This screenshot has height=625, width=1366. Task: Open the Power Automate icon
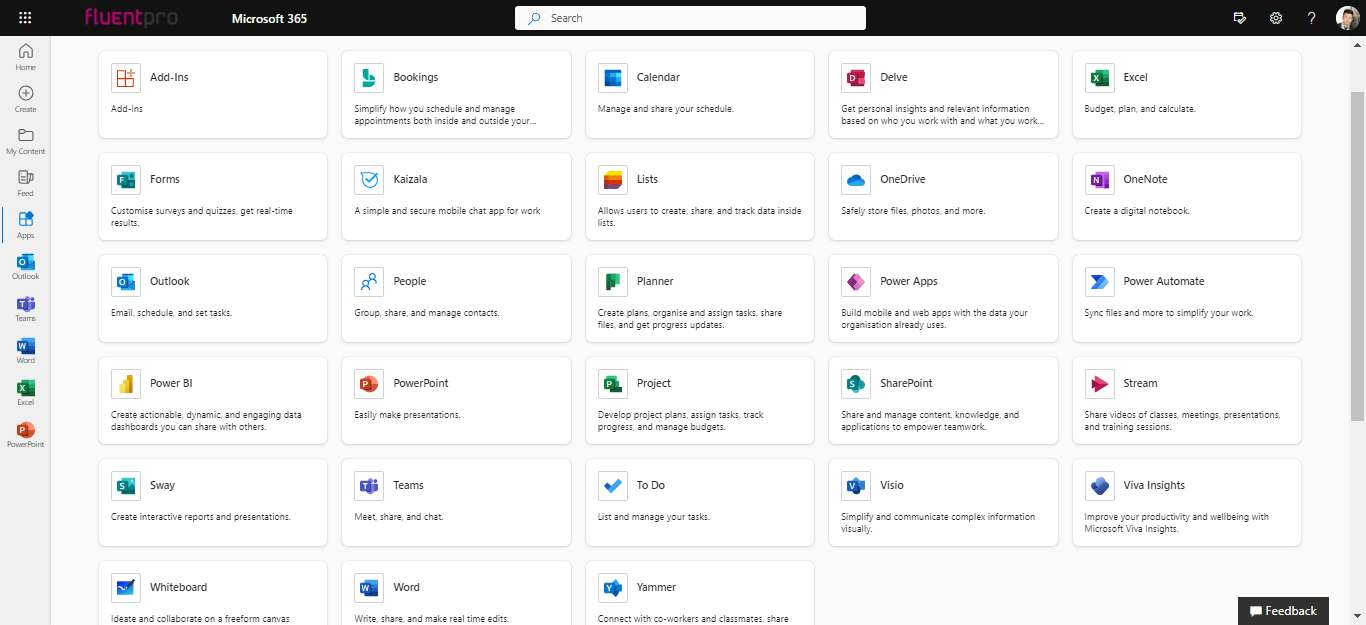pos(1099,282)
